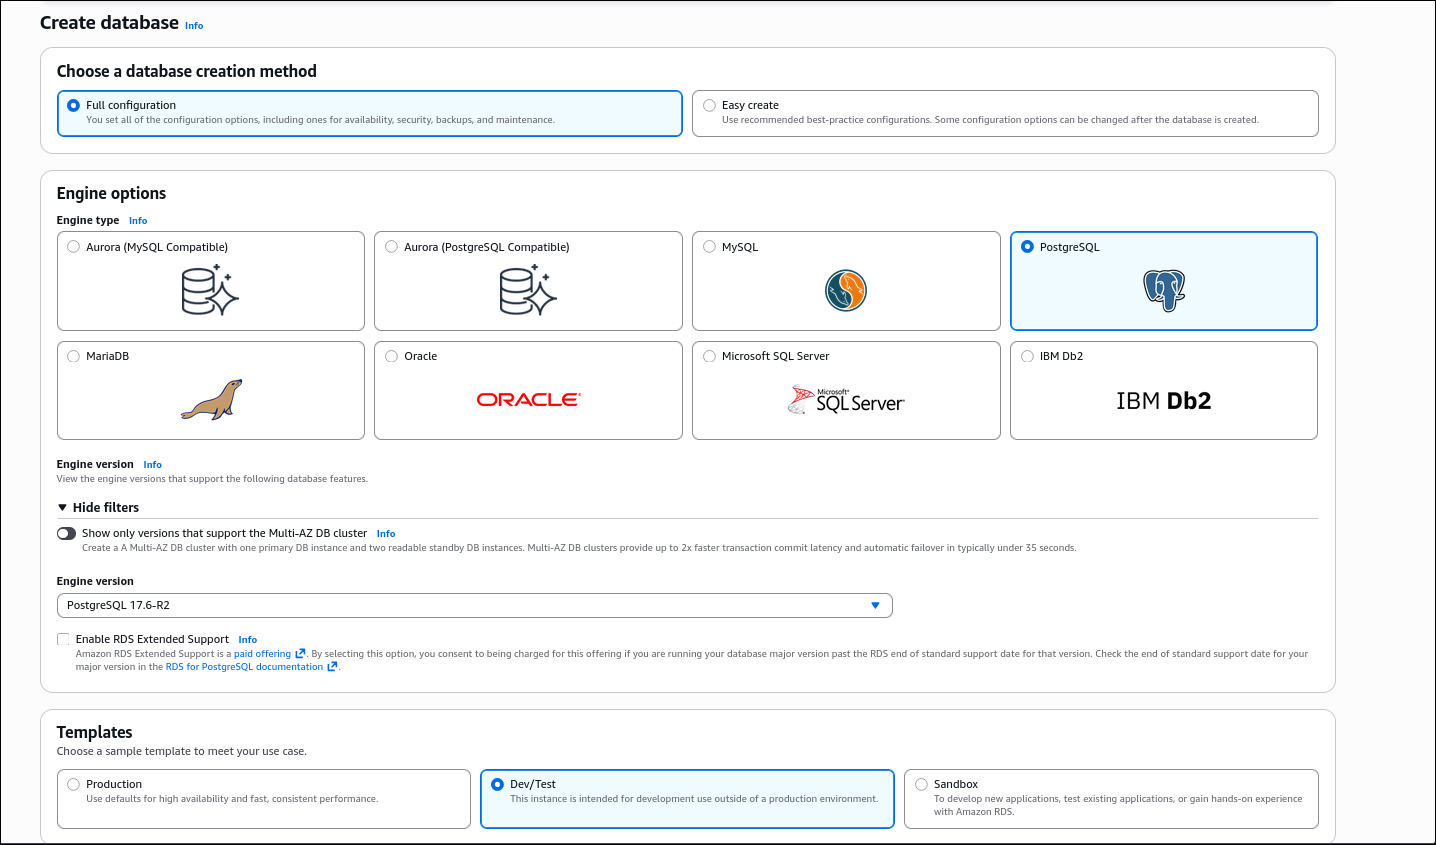Open the Engine version PostgreSQL 17.6-R2 dropdown
The width and height of the screenshot is (1436, 845).
click(x=474, y=606)
